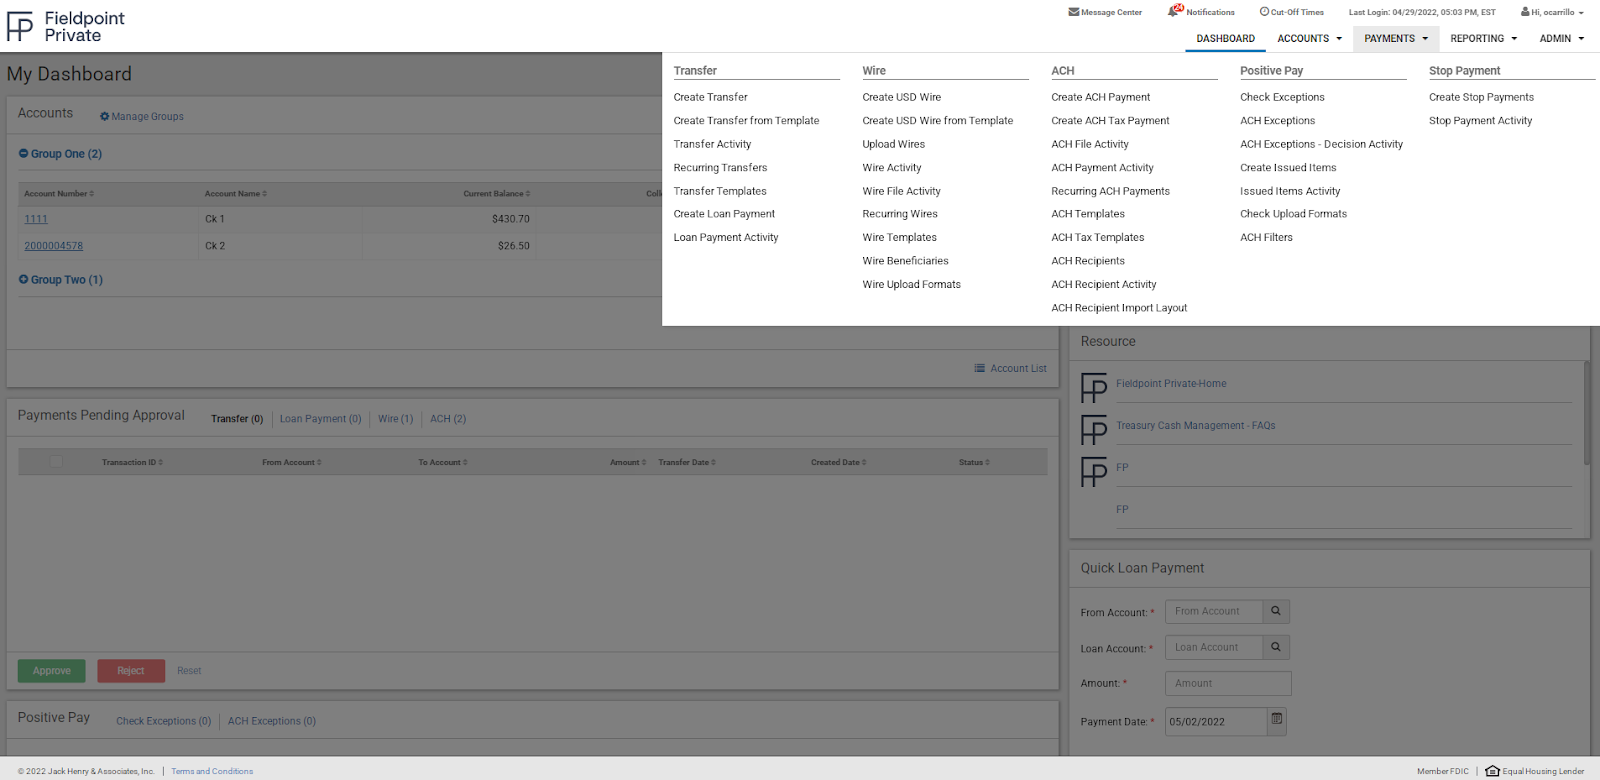Collapse the Group One accounts section
The width and height of the screenshot is (1600, 780).
coord(24,154)
